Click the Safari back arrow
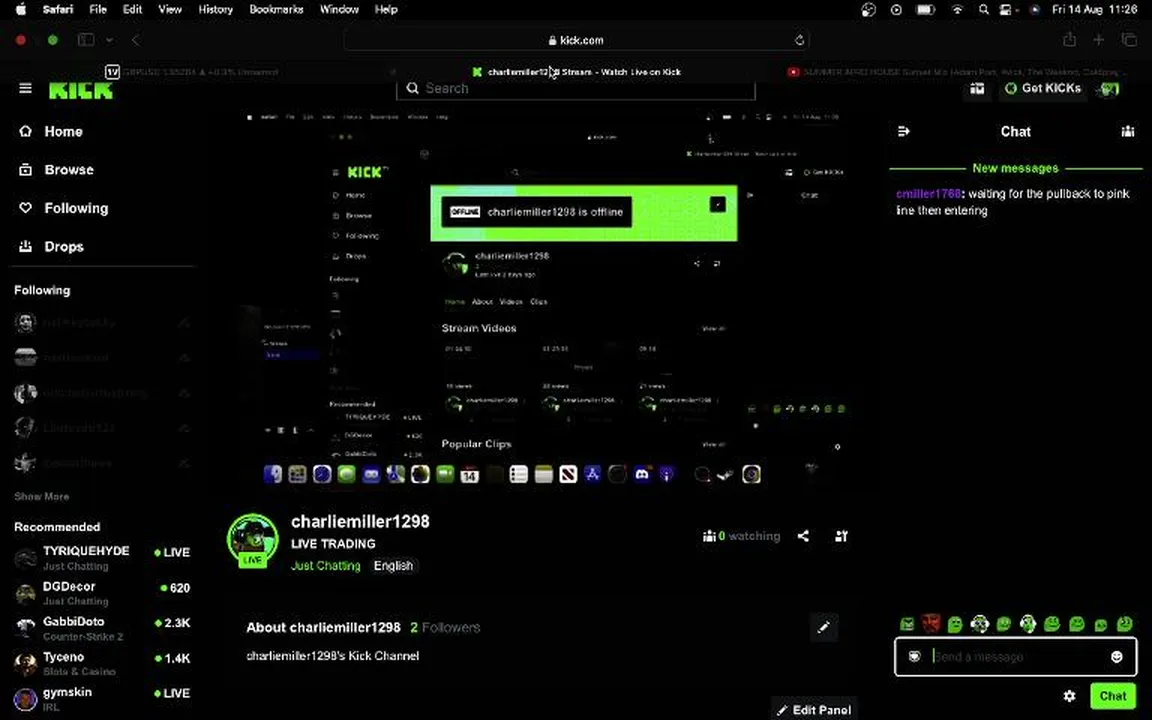Image resolution: width=1152 pixels, height=720 pixels. point(135,40)
